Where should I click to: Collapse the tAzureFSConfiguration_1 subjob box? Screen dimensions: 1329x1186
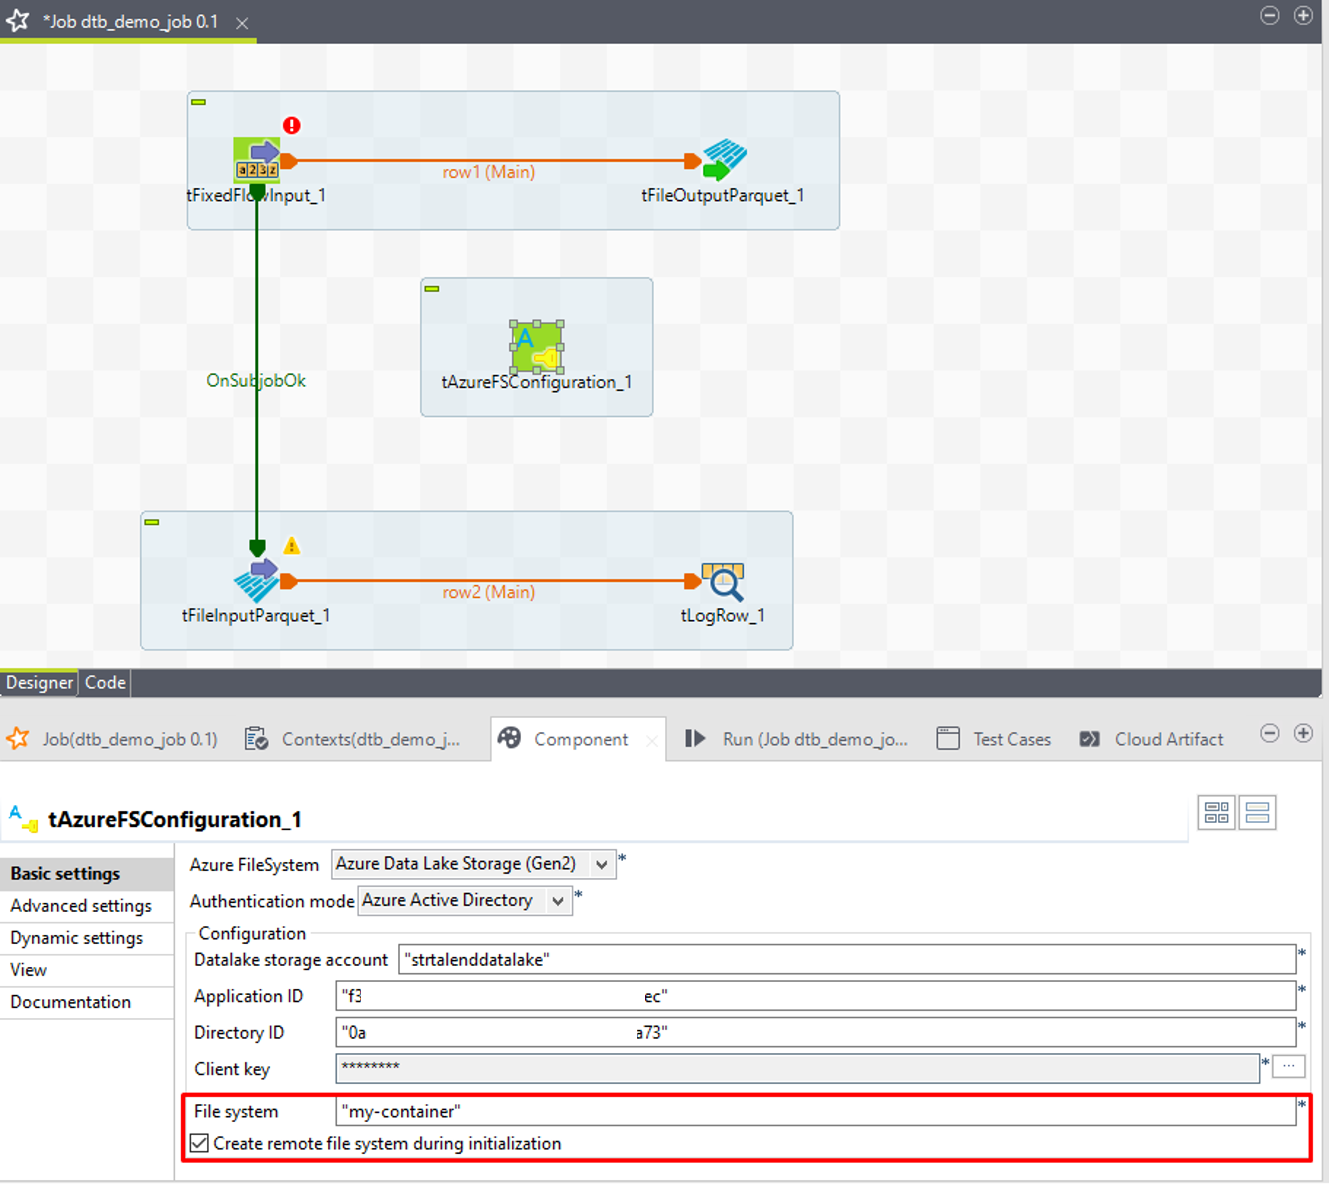432,289
